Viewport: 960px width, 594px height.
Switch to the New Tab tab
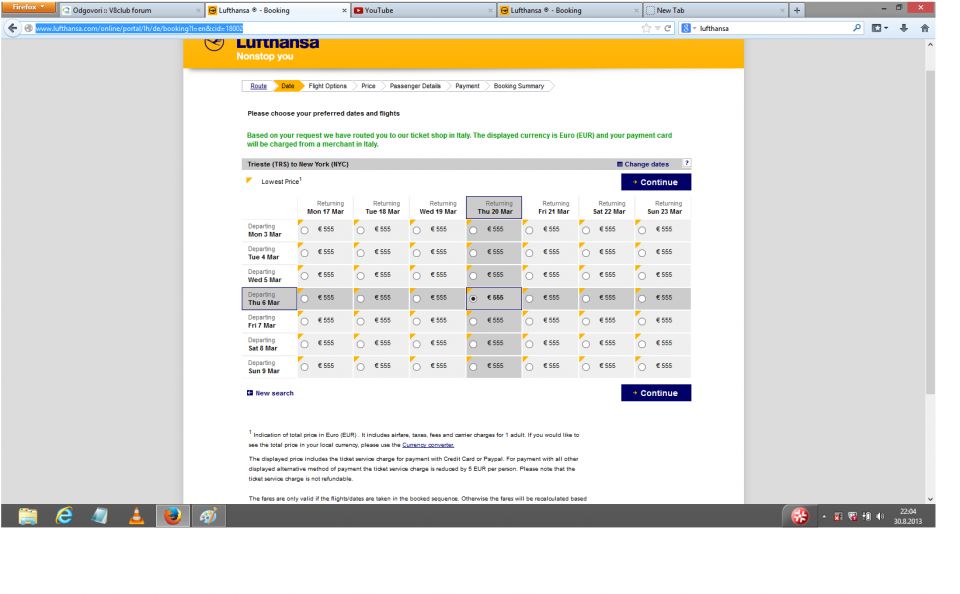click(716, 10)
